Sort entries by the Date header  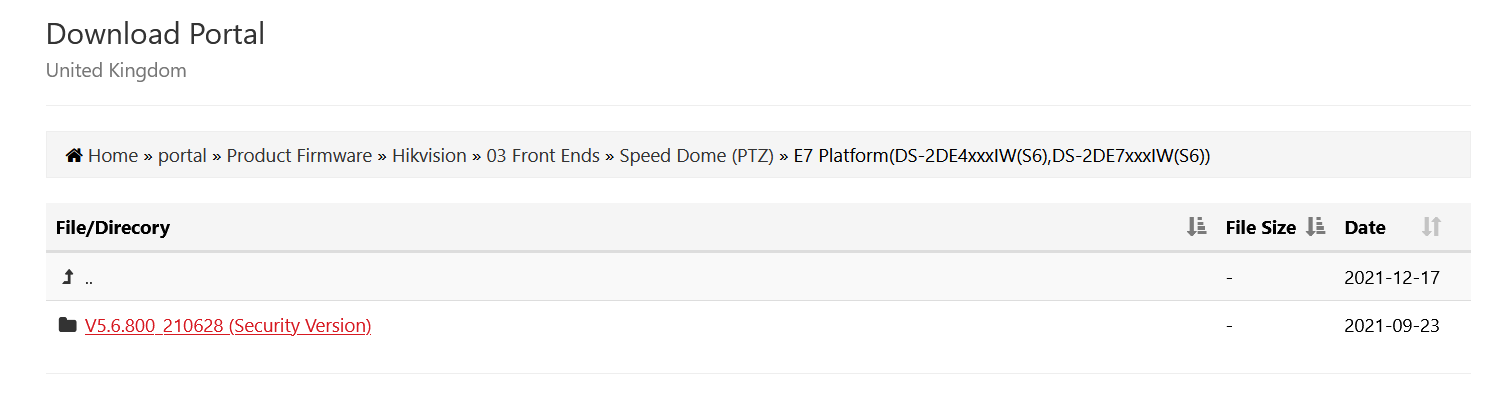(1364, 228)
